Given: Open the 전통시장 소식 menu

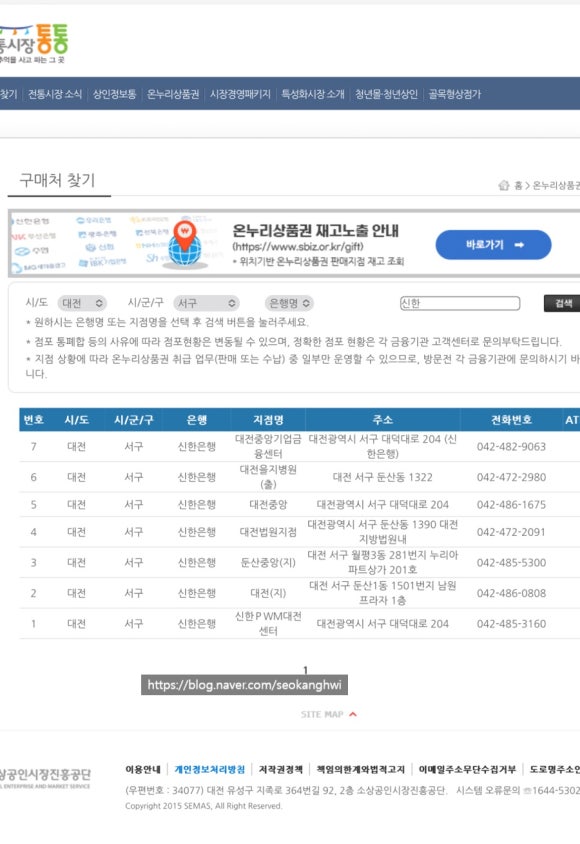Looking at the screenshot, I should (55, 94).
